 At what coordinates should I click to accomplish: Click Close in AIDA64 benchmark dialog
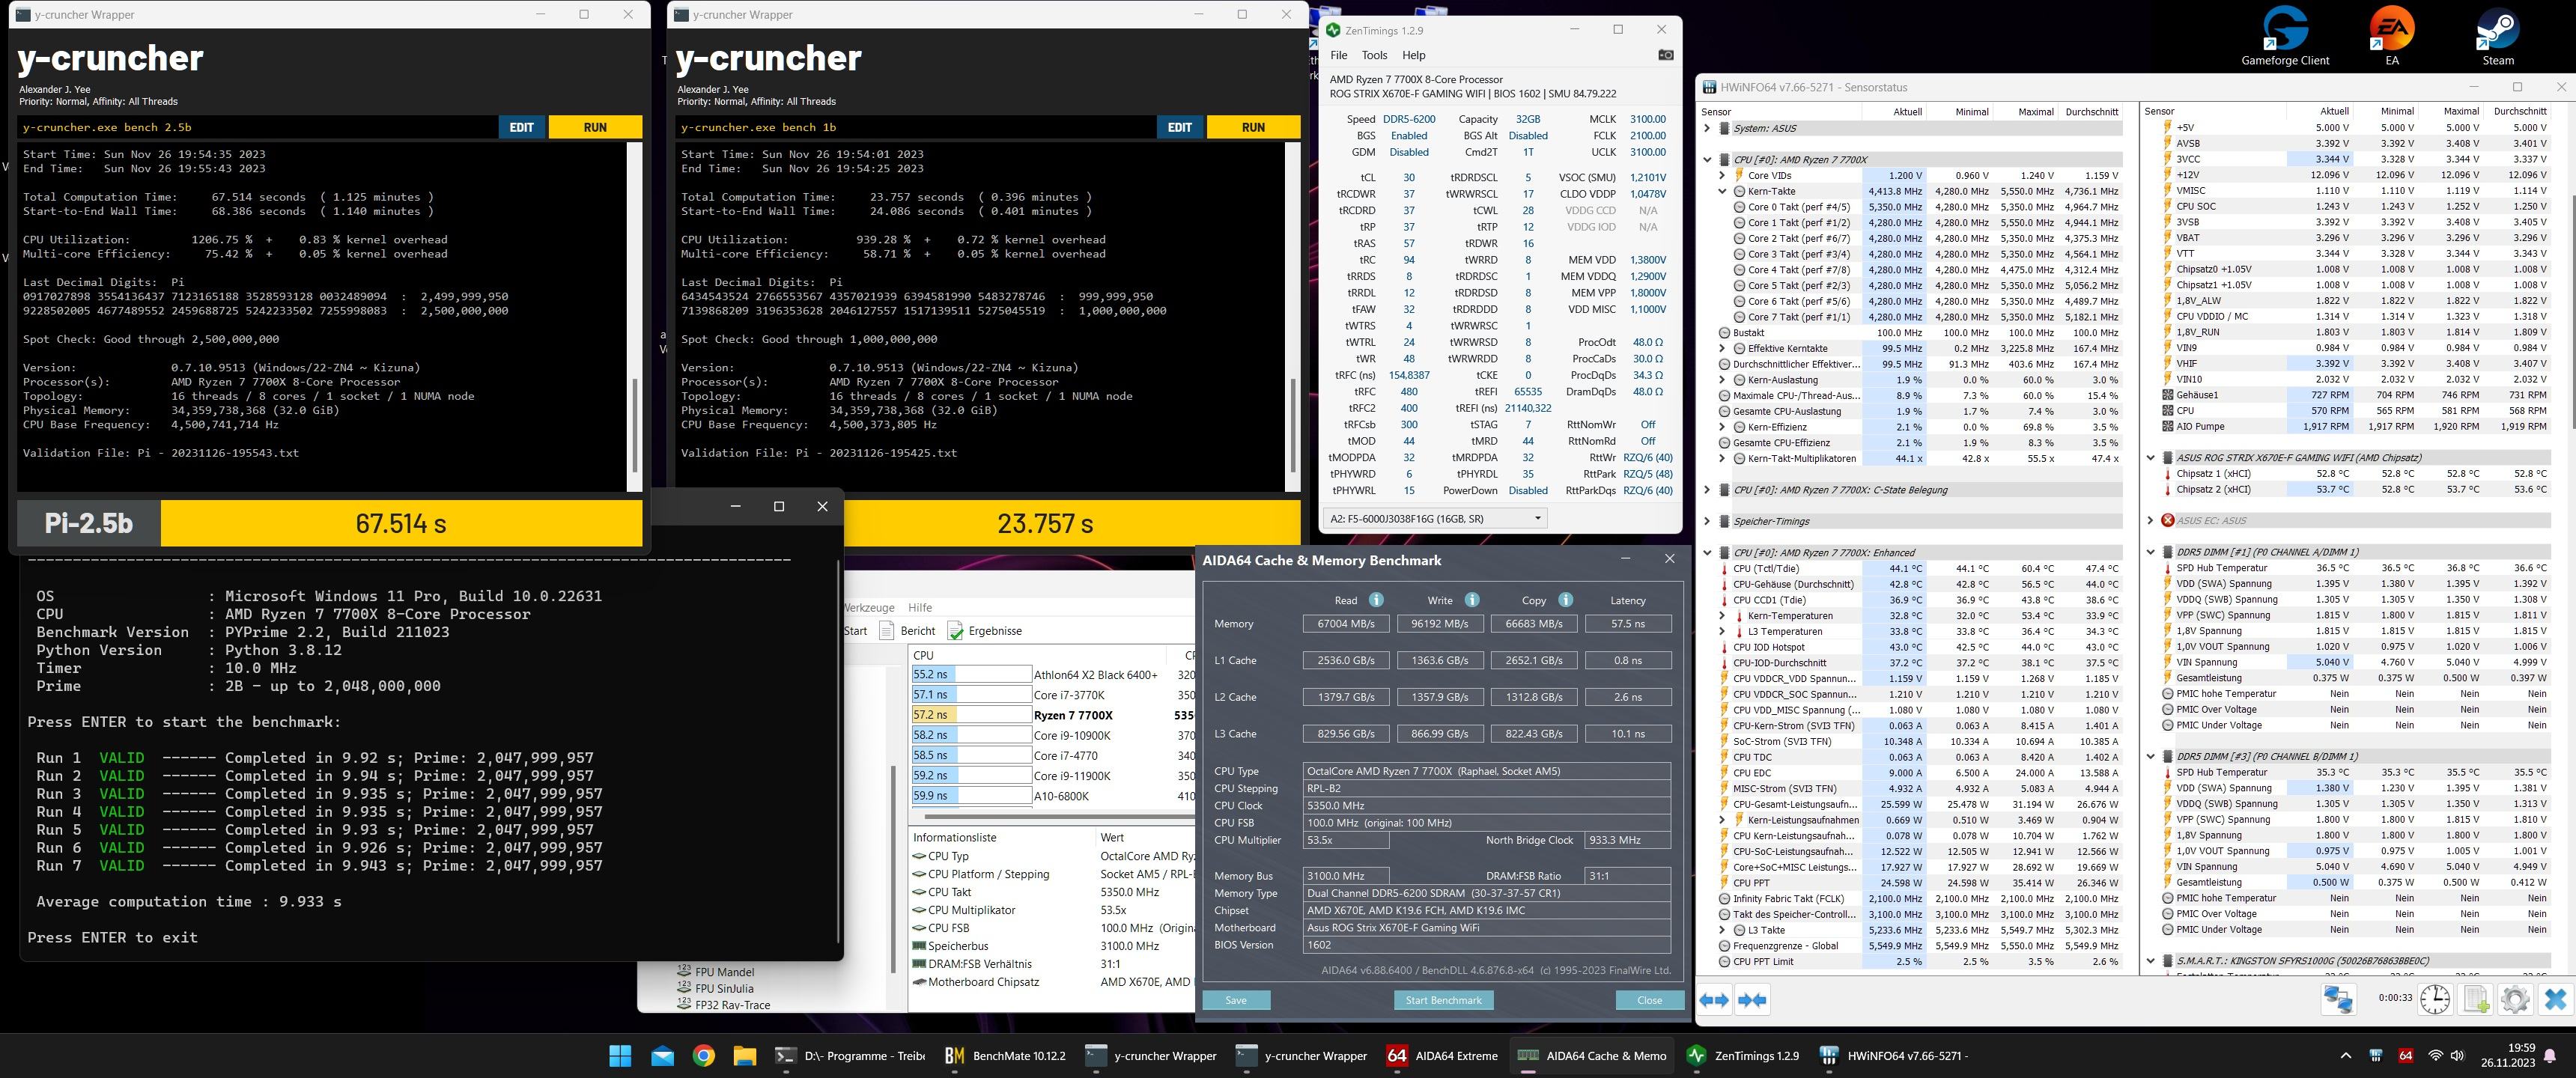1649,1000
